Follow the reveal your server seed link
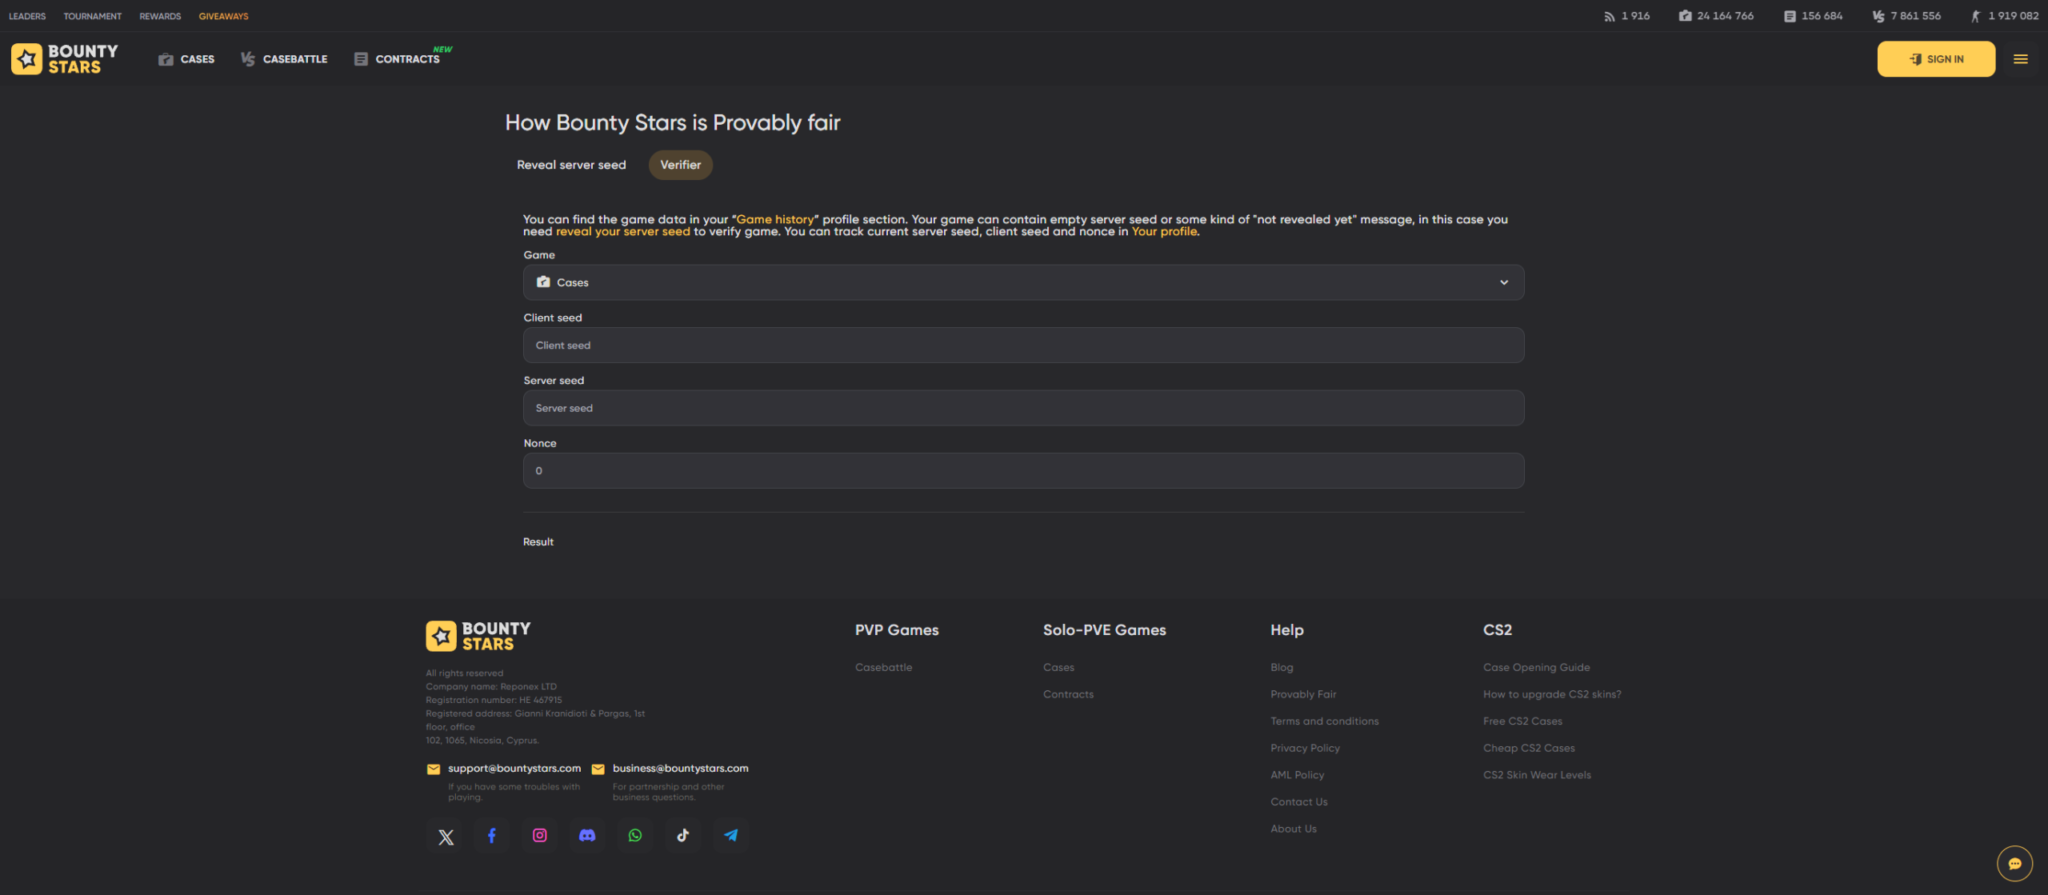The width and height of the screenshot is (2048, 895). click(x=623, y=231)
